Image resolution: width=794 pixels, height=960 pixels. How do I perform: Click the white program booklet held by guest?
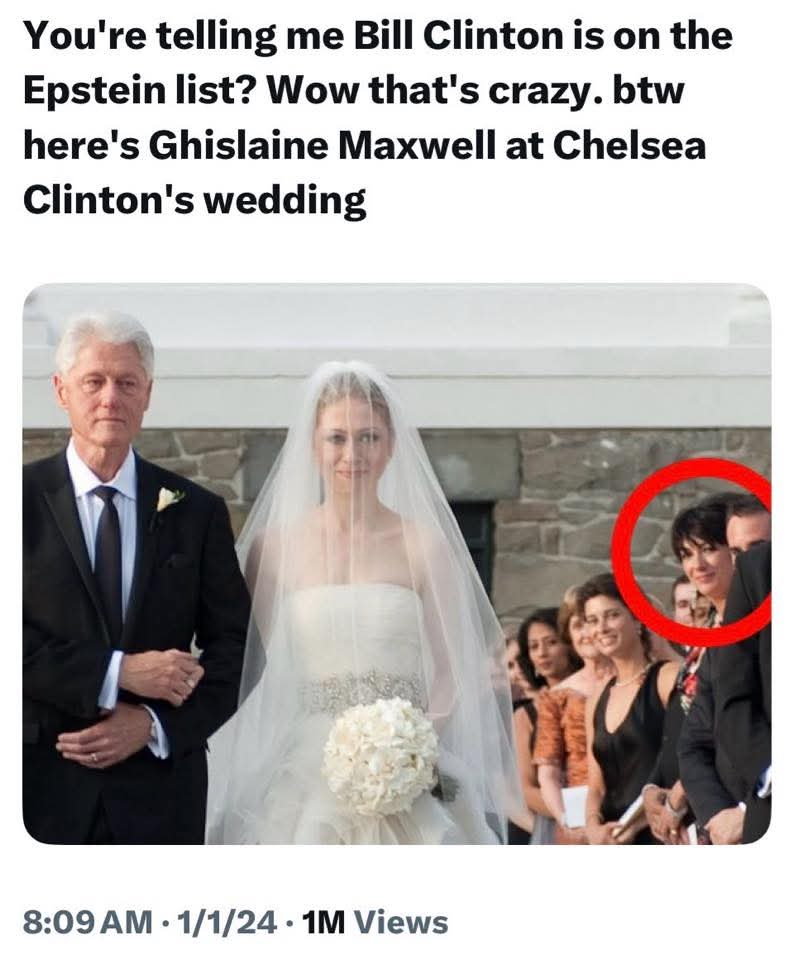574,806
